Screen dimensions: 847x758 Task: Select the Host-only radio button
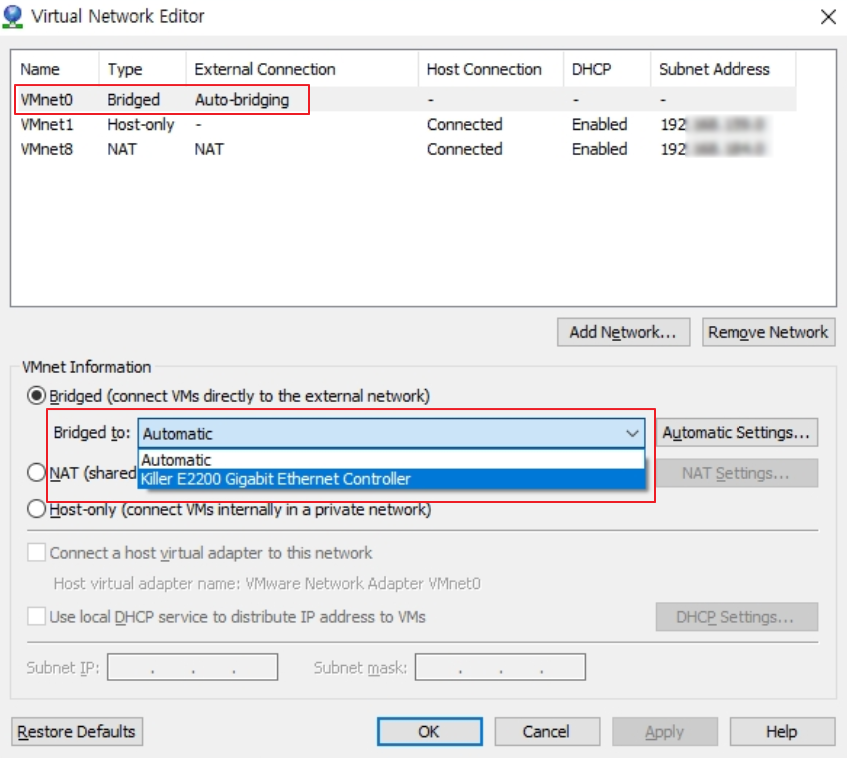[x=36, y=509]
